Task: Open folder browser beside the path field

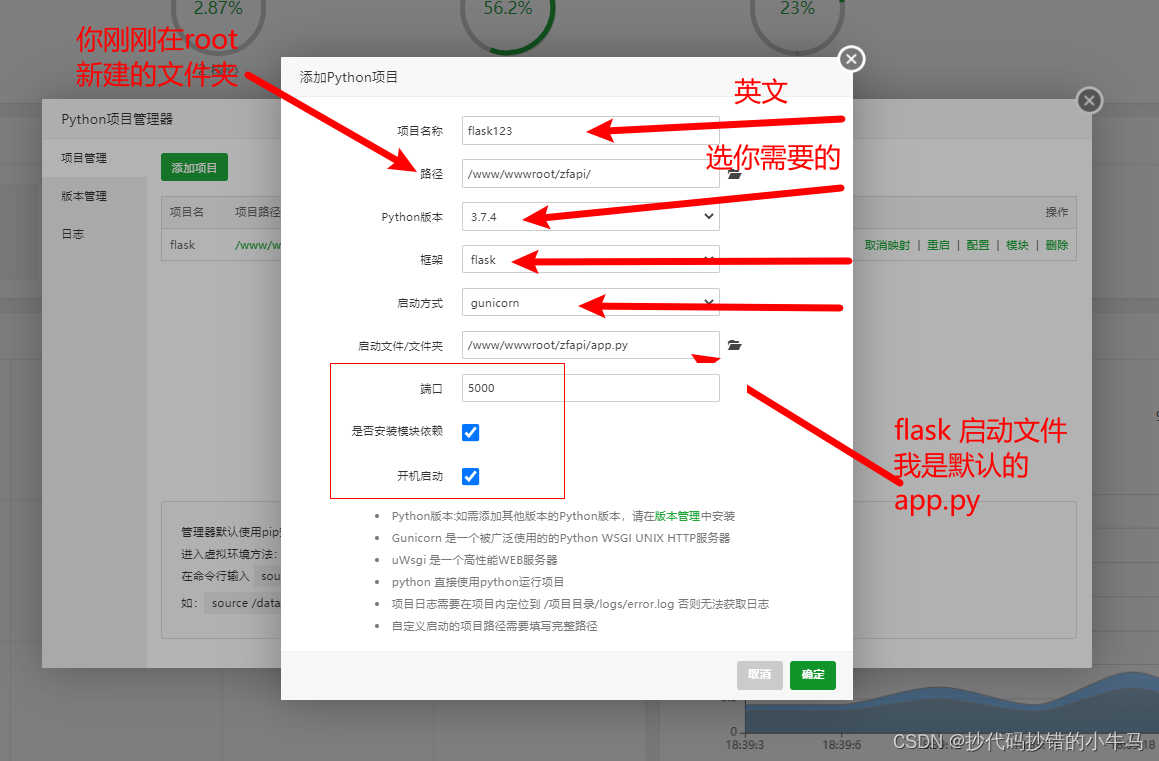Action: click(734, 174)
